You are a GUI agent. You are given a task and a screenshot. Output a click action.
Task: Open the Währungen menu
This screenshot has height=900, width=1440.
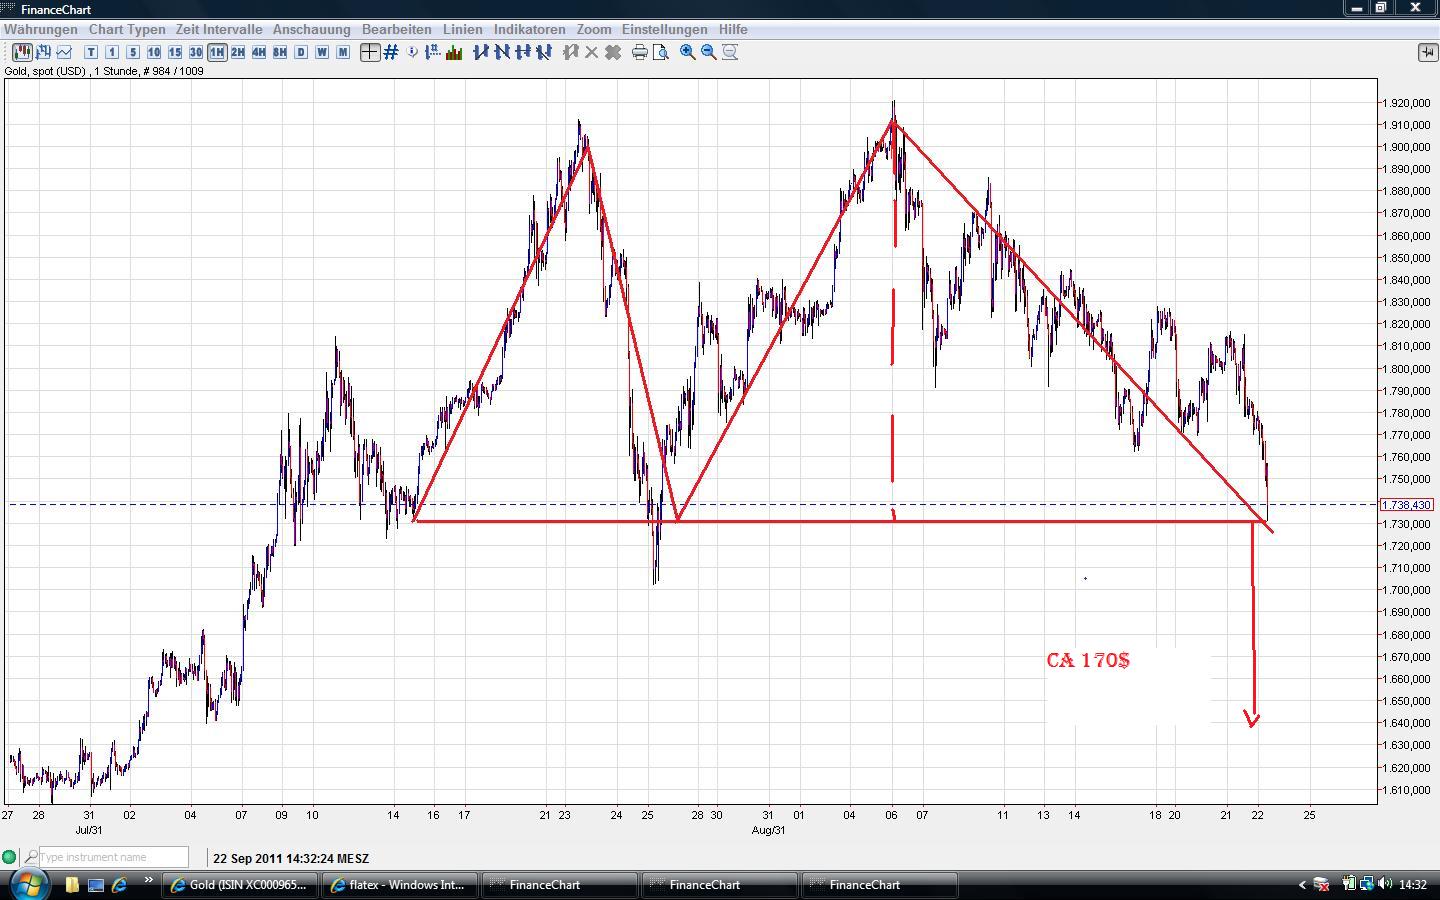pos(41,29)
